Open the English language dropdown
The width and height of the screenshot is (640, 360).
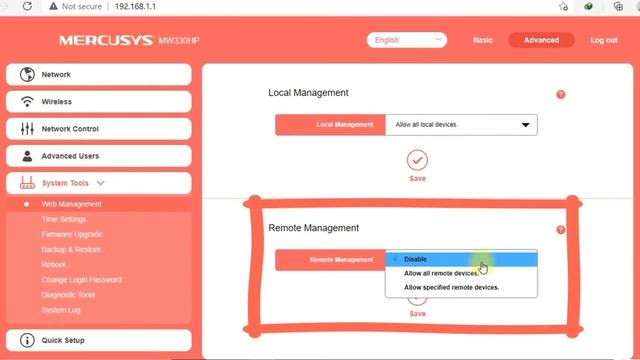[407, 40]
